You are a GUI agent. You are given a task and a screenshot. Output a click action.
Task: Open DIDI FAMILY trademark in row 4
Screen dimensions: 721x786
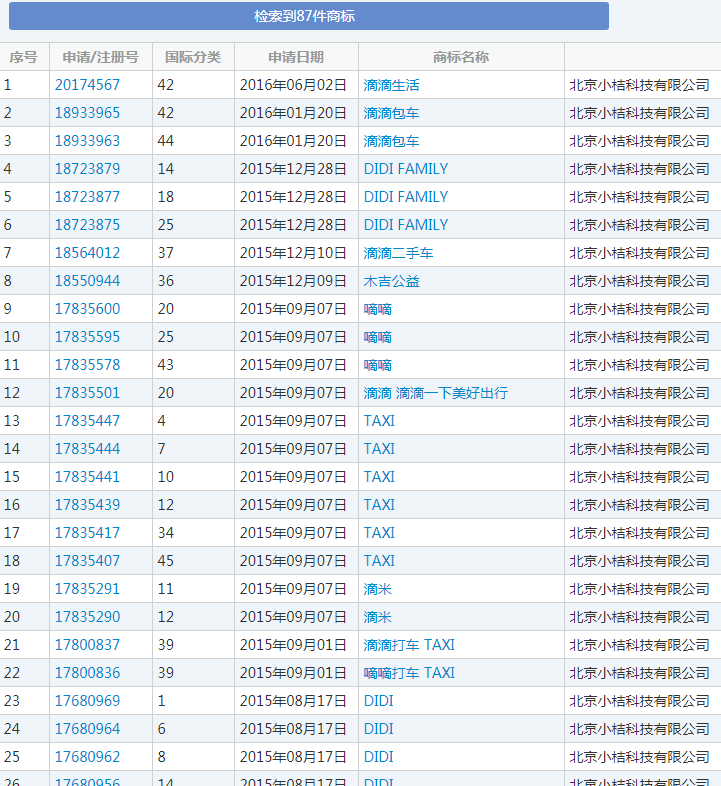[406, 169]
